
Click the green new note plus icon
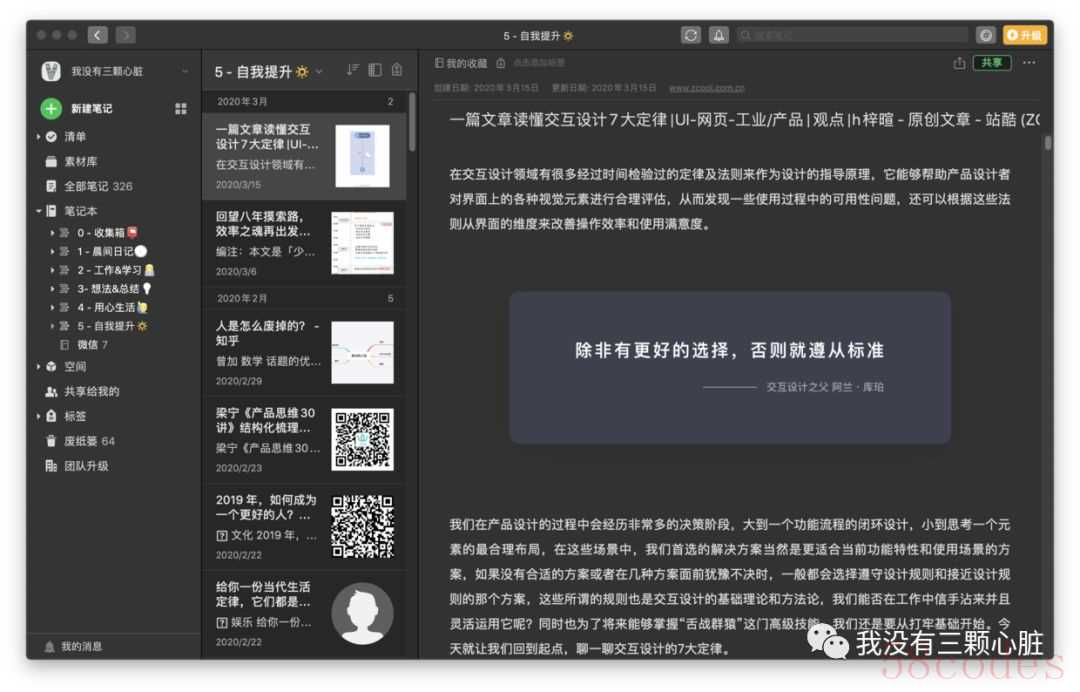(51, 108)
